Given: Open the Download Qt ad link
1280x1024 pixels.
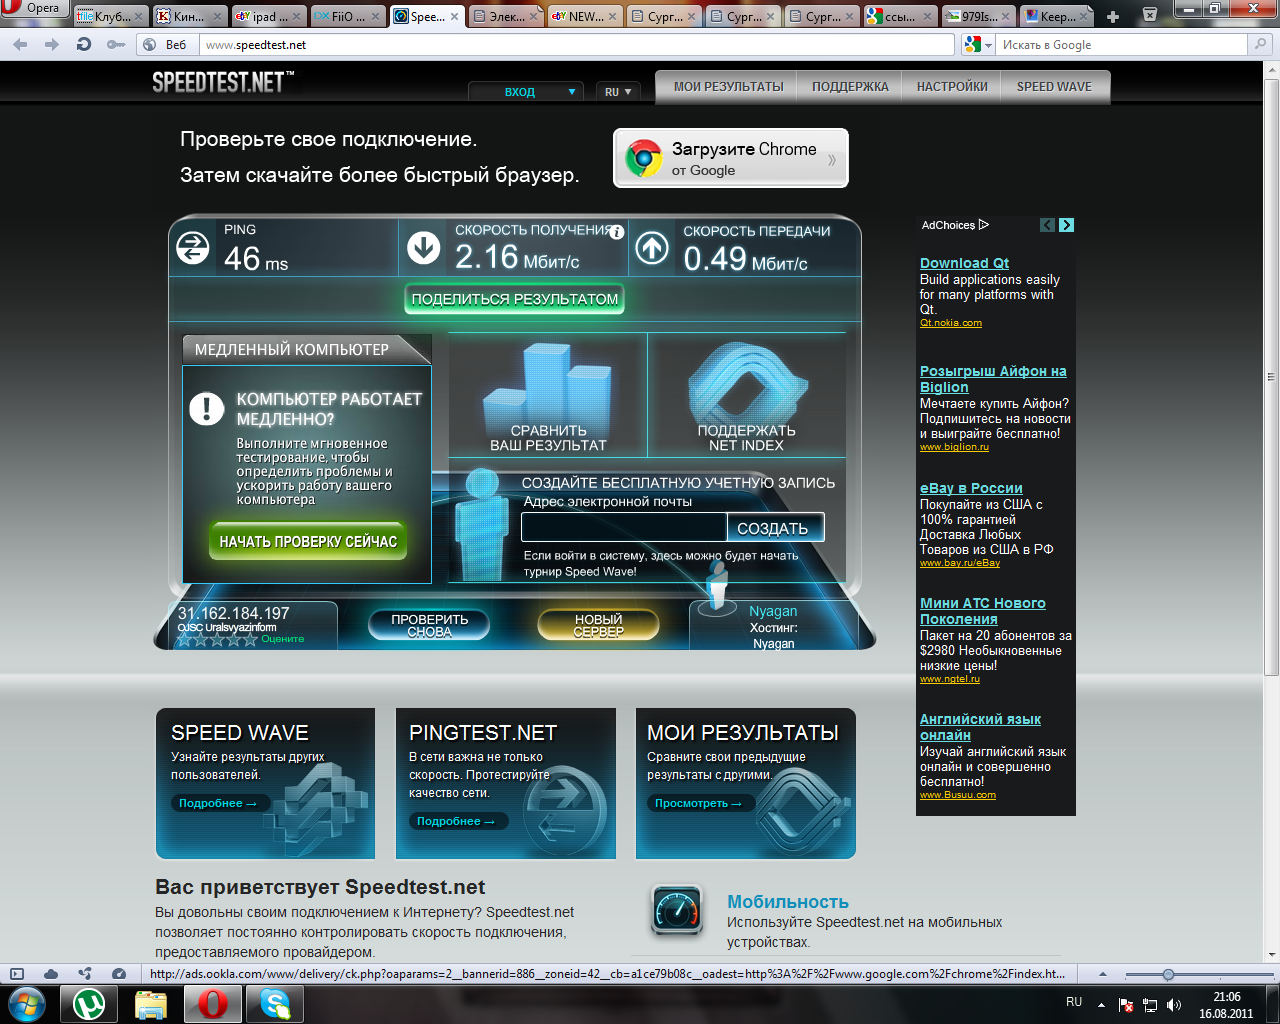Looking at the screenshot, I should [964, 263].
